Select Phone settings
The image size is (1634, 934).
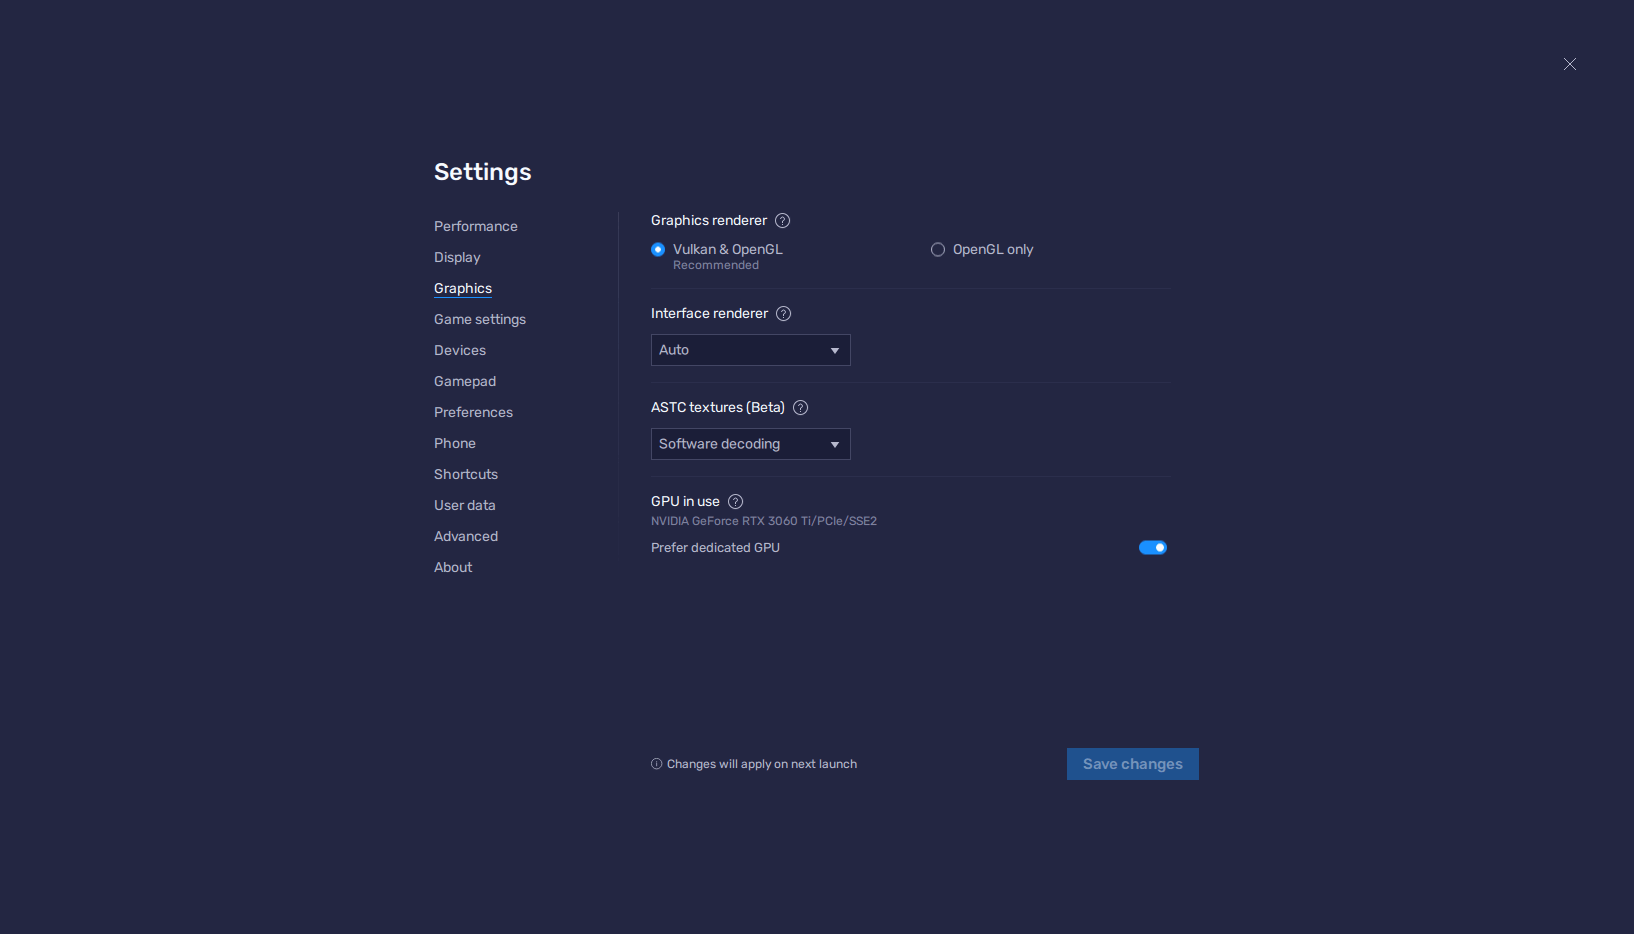tap(455, 444)
